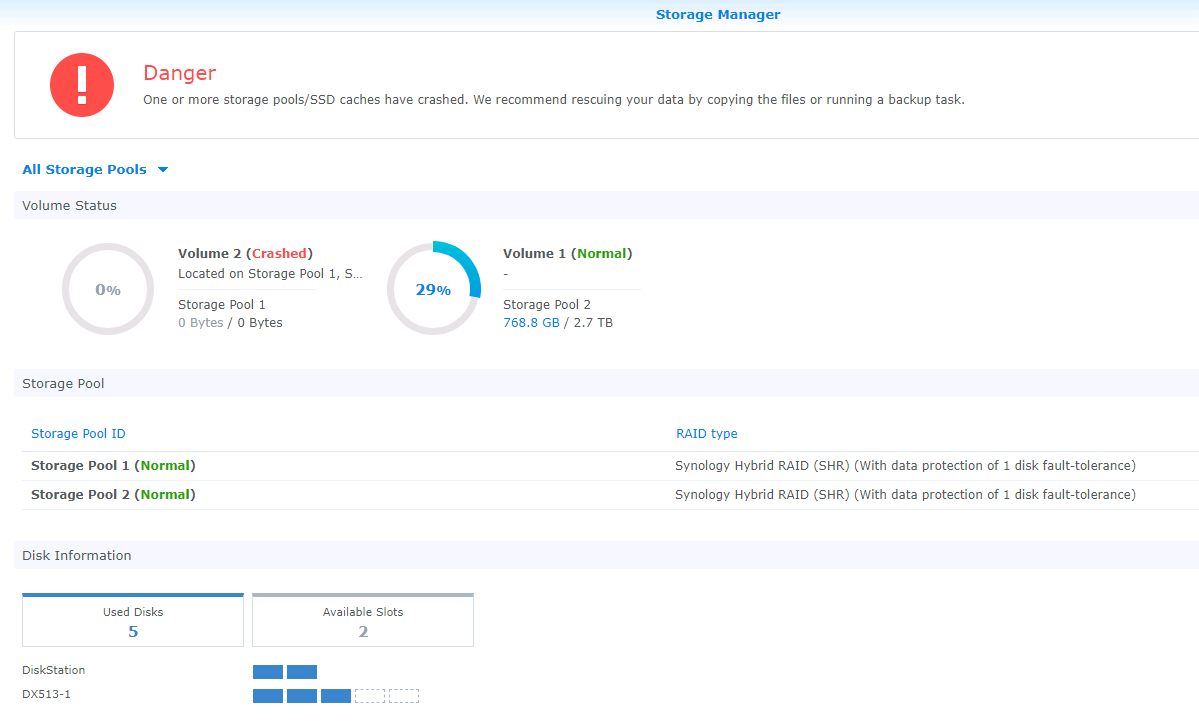The height and width of the screenshot is (721, 1199).
Task: Switch to the Available Slots tab
Action: [x=363, y=621]
